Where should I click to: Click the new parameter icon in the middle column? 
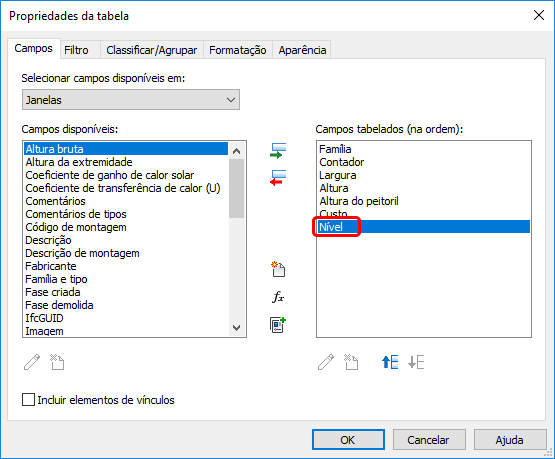pyautogui.click(x=278, y=269)
